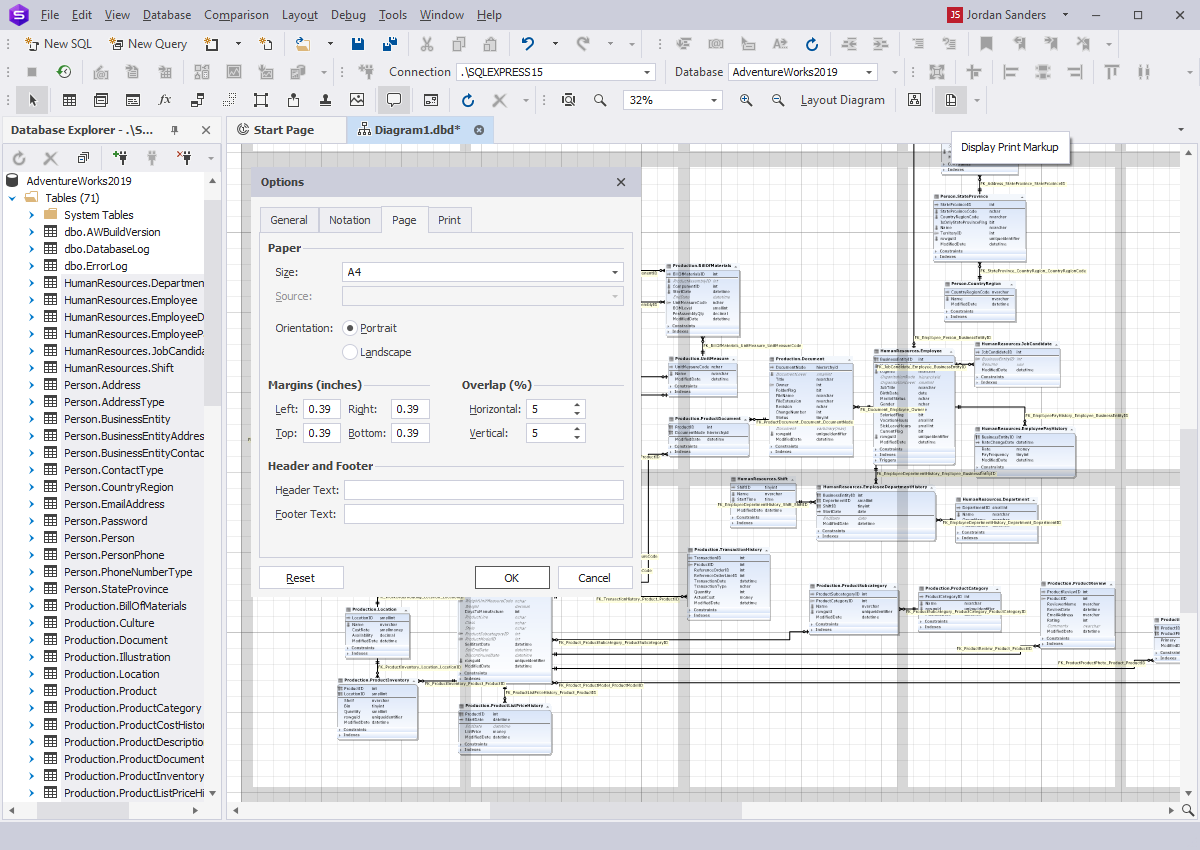Expand the Person.Address table node
The image size is (1200, 850).
point(30,385)
